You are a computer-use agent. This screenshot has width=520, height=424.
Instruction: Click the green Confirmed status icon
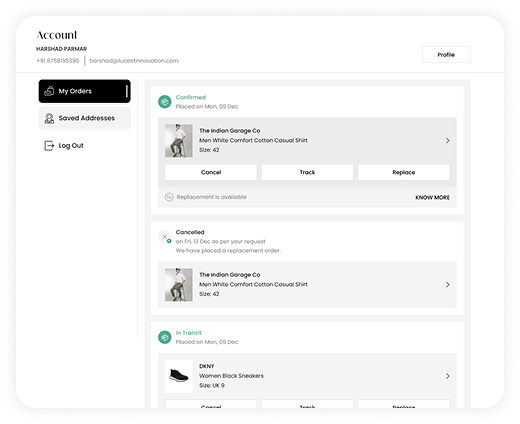click(164, 102)
